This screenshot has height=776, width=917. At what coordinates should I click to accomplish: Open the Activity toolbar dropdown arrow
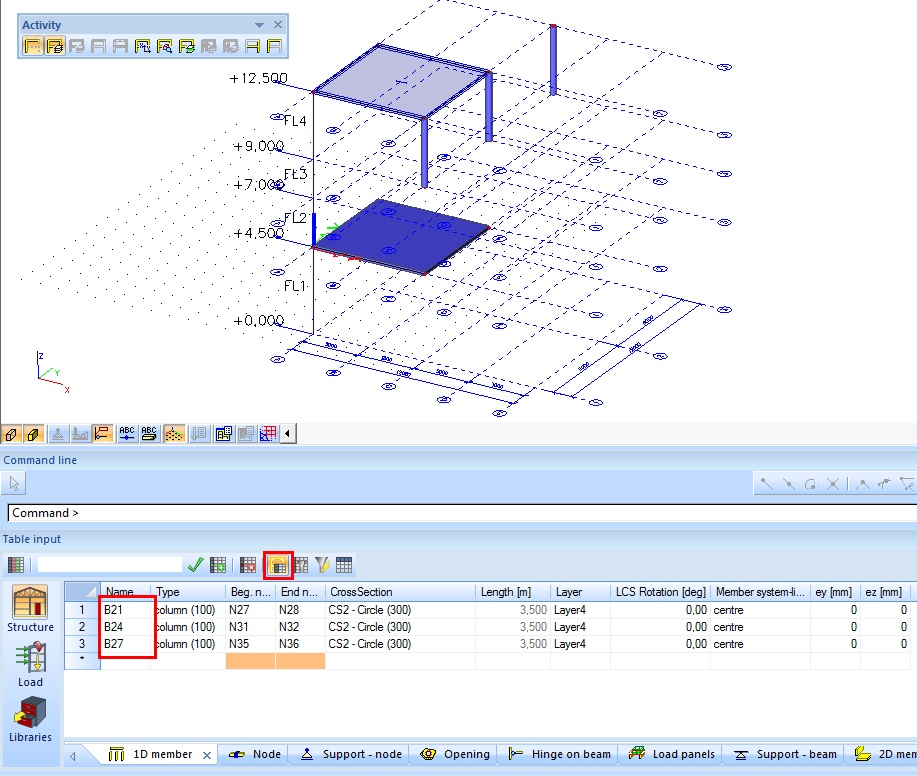tap(260, 25)
